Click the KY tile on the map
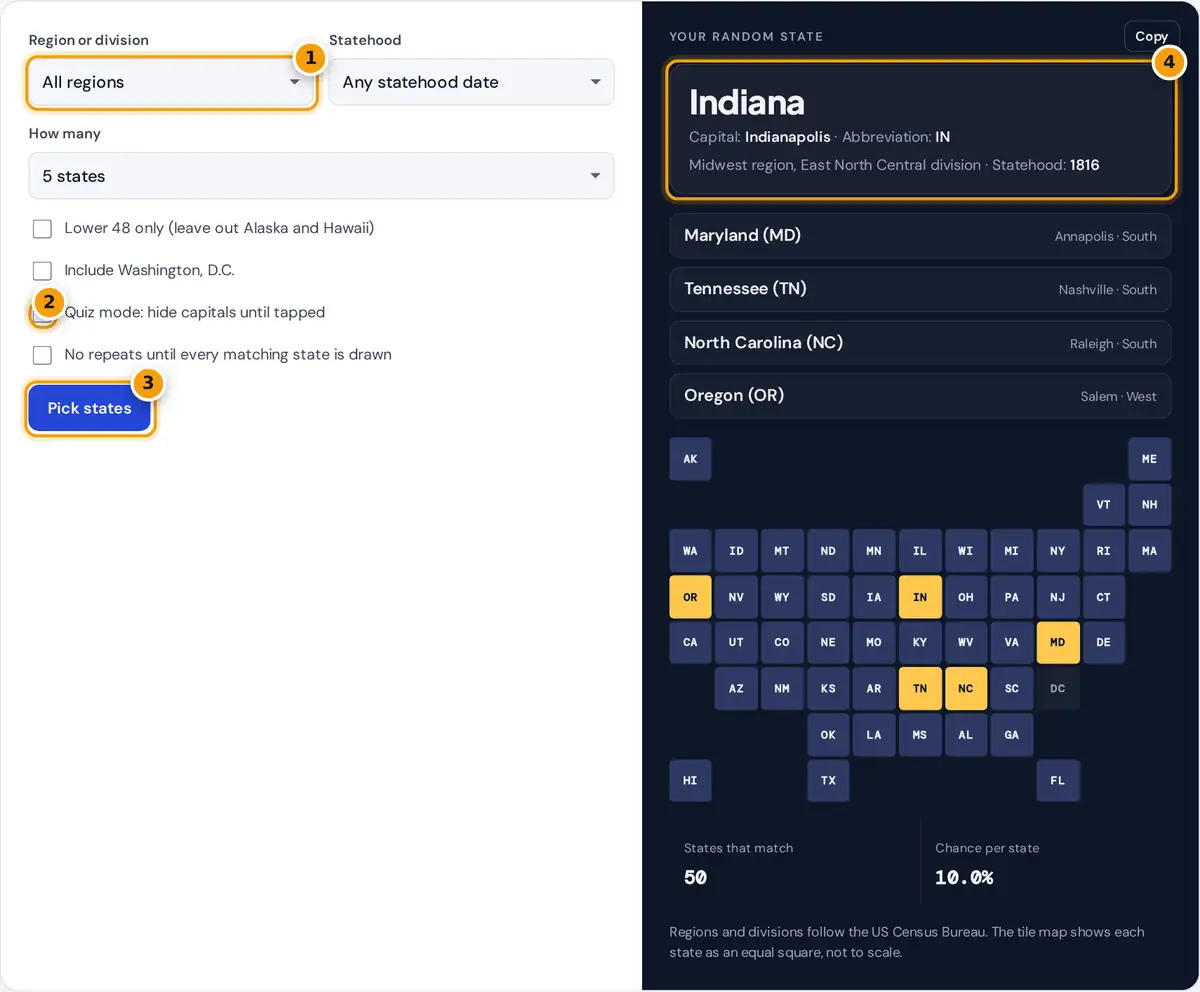Screen dimensions: 1200x992 (x=920, y=642)
